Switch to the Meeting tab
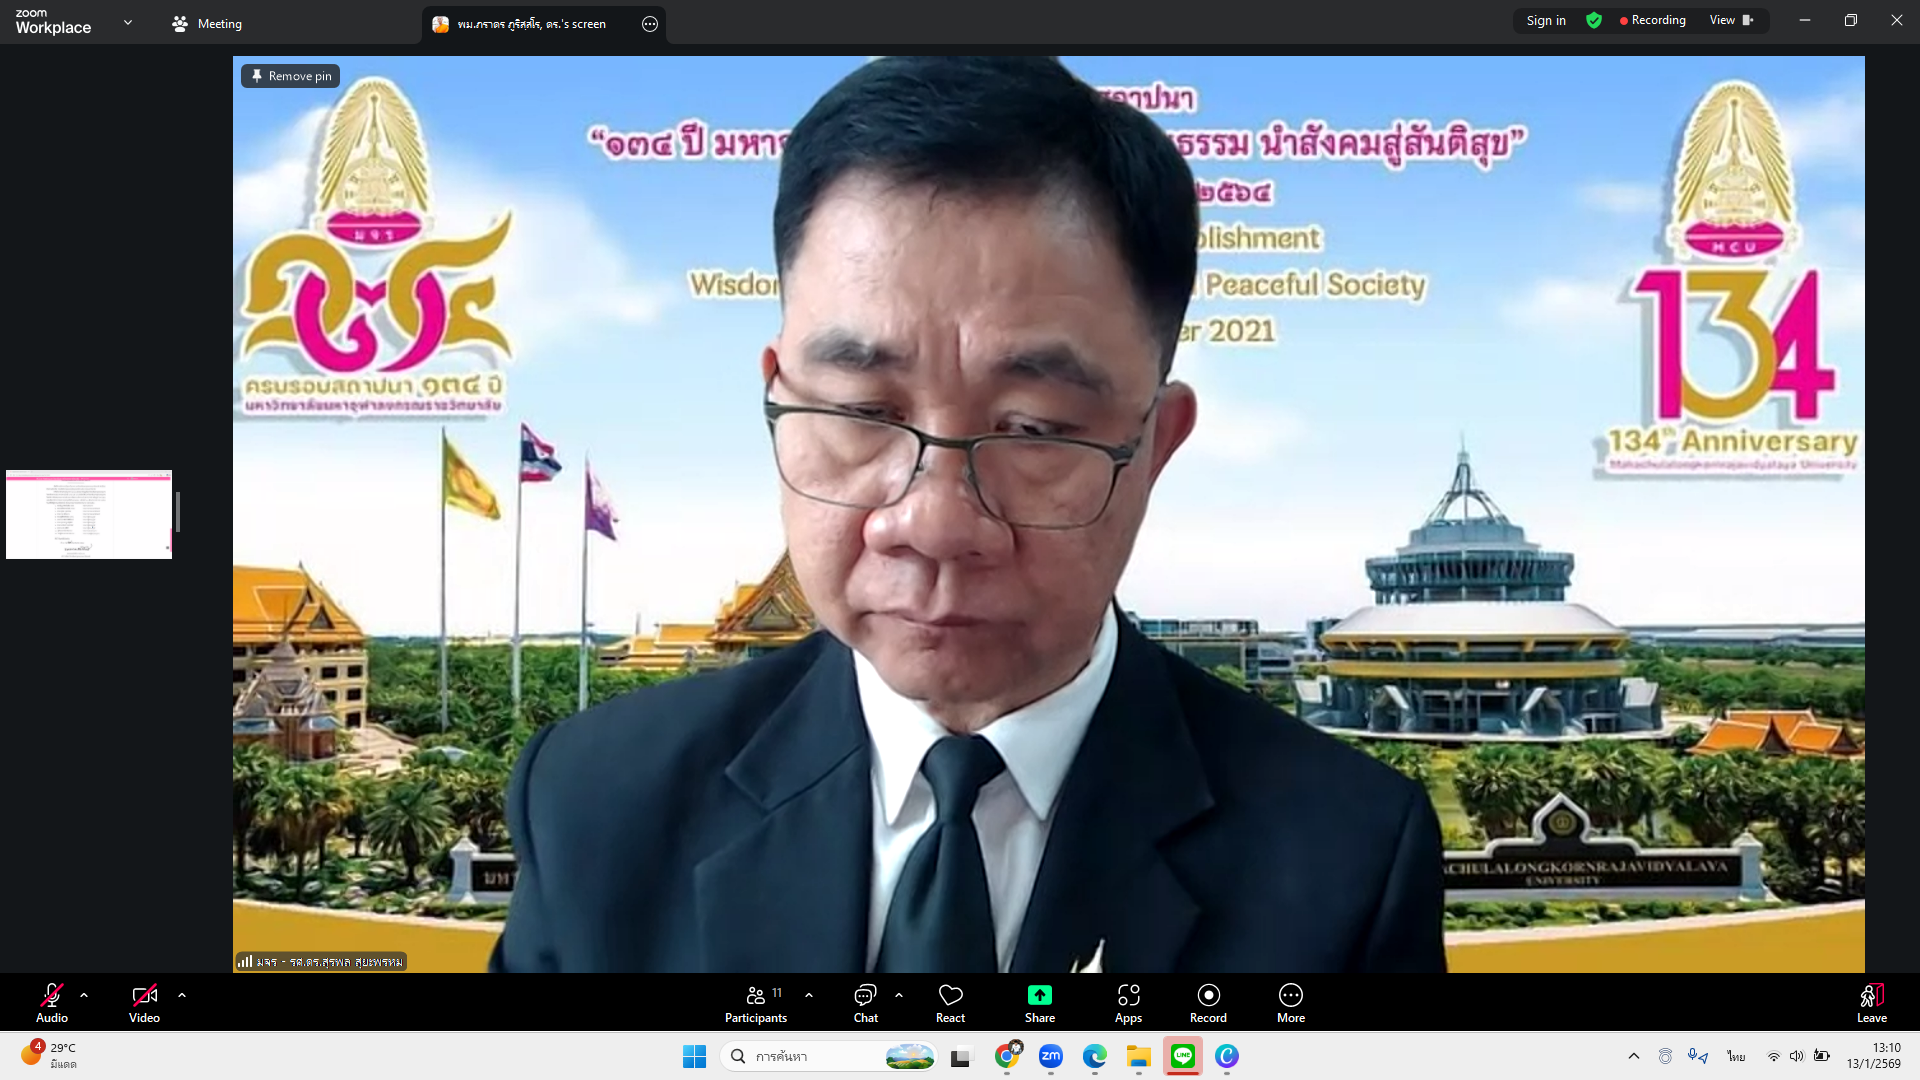The width and height of the screenshot is (1920, 1080). pyautogui.click(x=207, y=24)
